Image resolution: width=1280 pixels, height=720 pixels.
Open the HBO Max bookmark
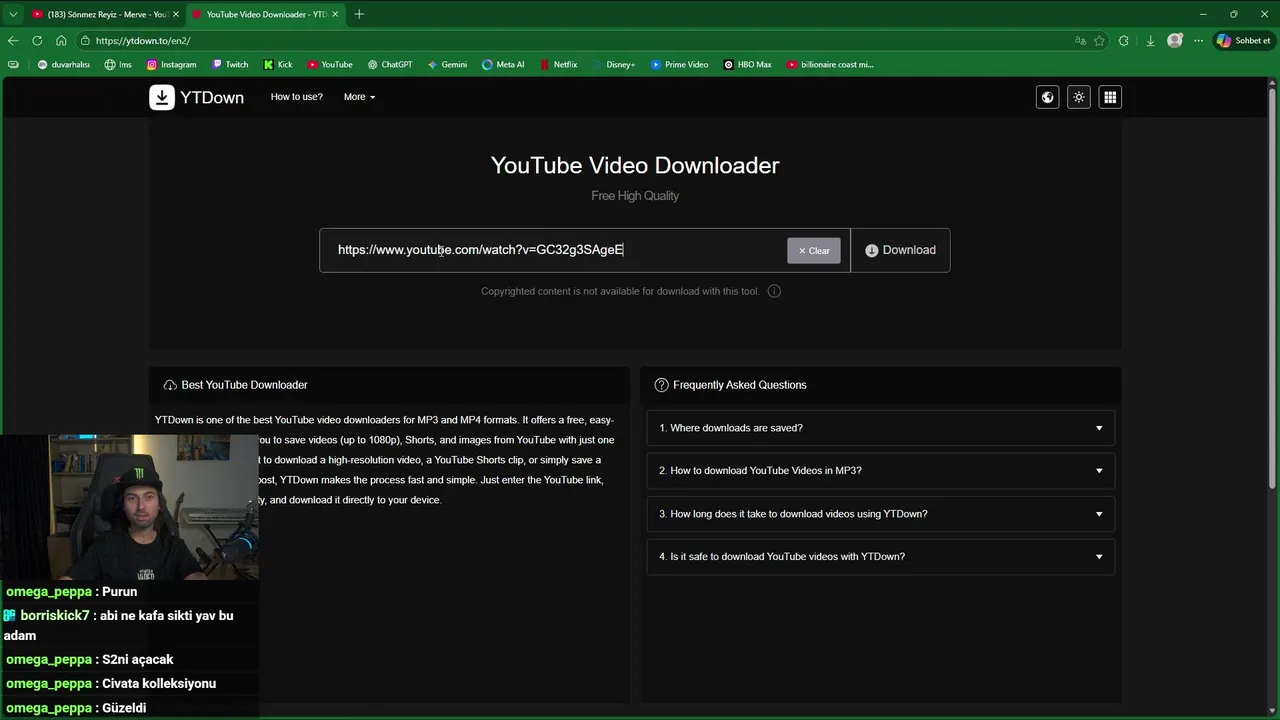[747, 64]
